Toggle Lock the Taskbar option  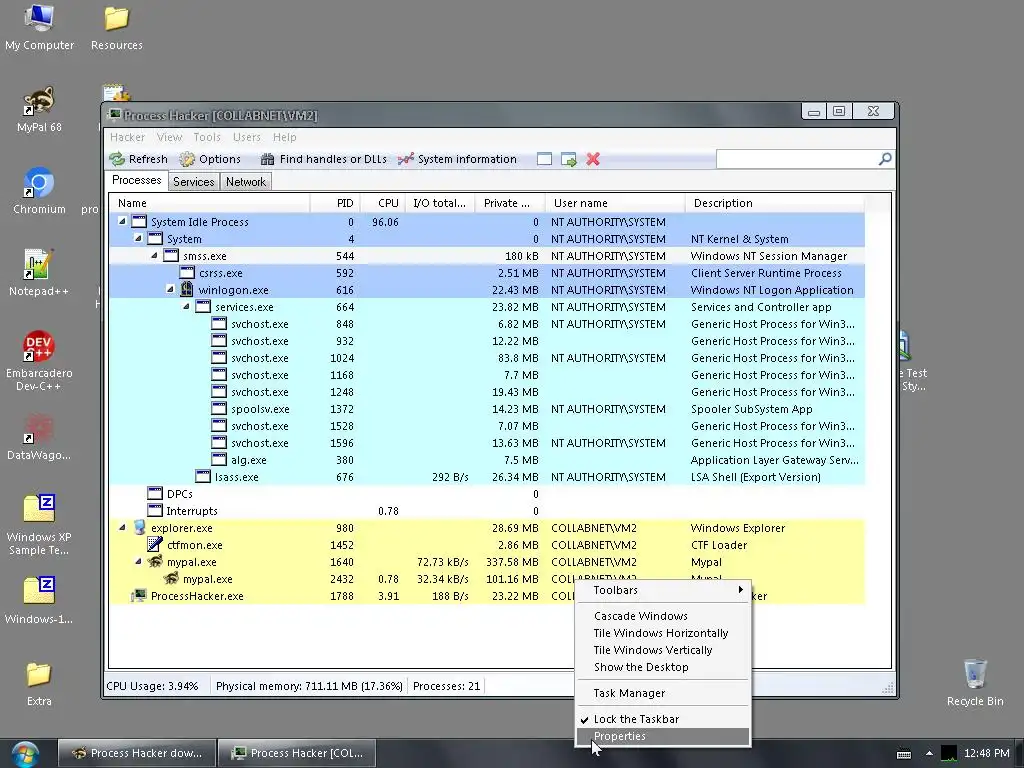pos(663,719)
